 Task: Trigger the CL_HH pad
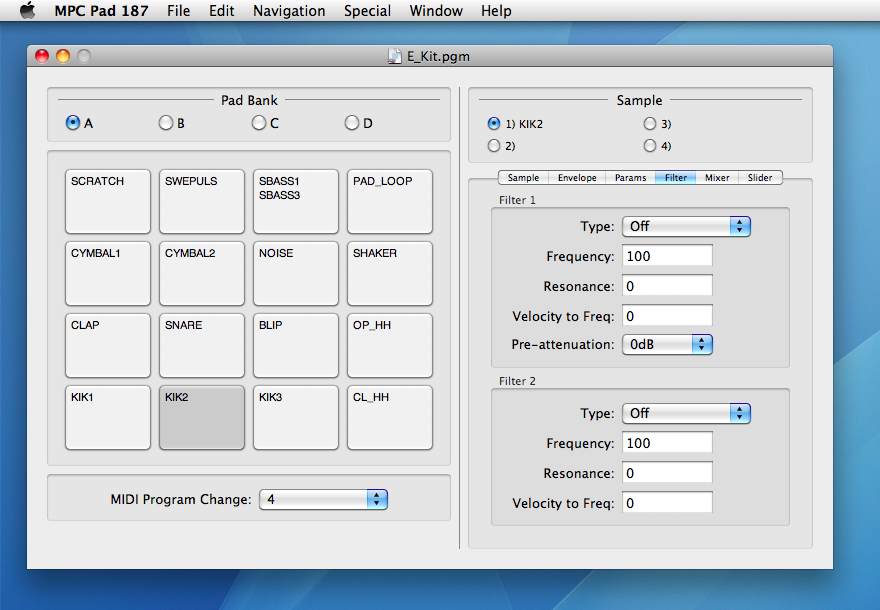pos(391,417)
